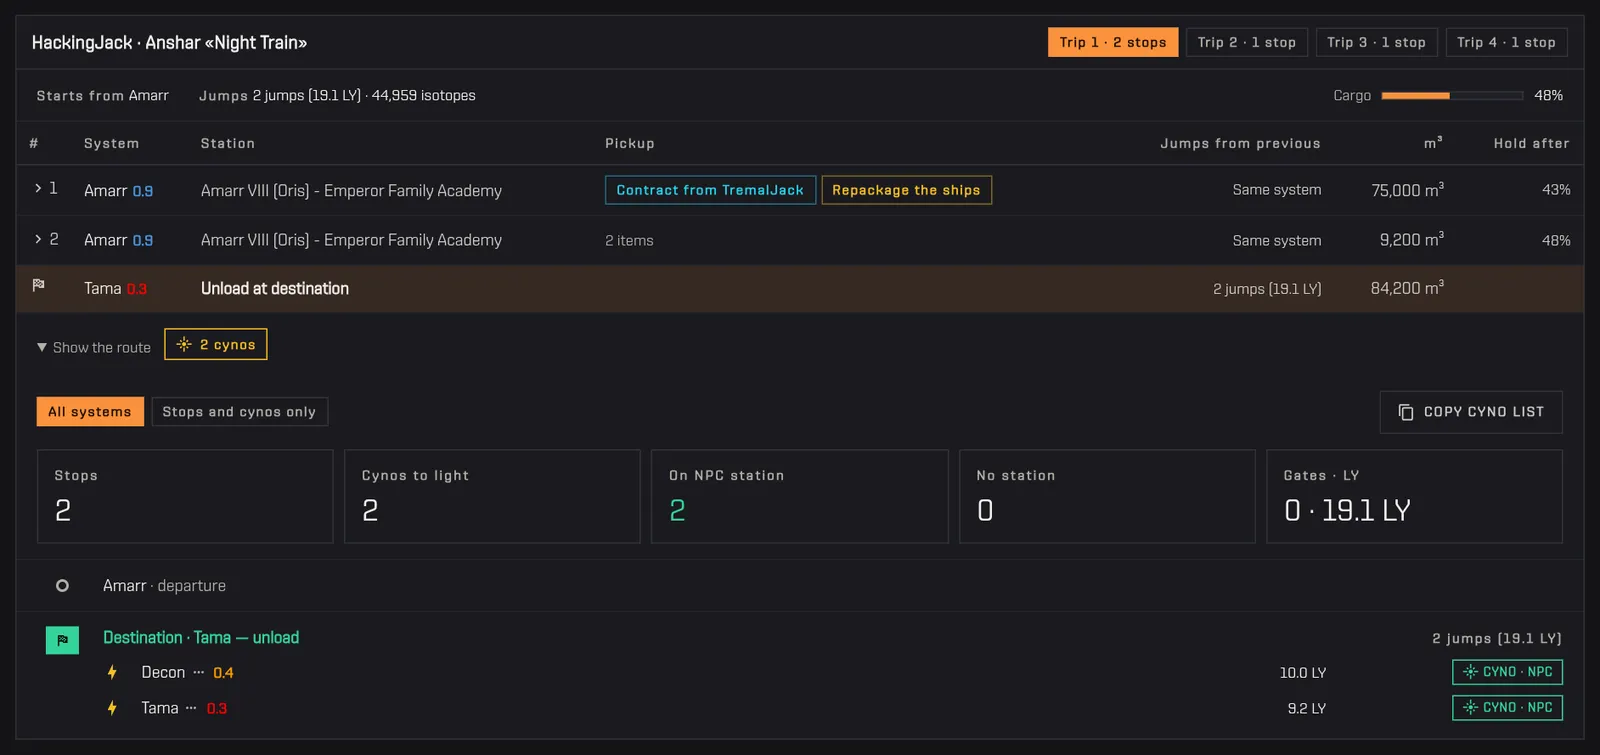Click the Cynos to light card
Image resolution: width=1600 pixels, height=755 pixels.
(x=492, y=496)
